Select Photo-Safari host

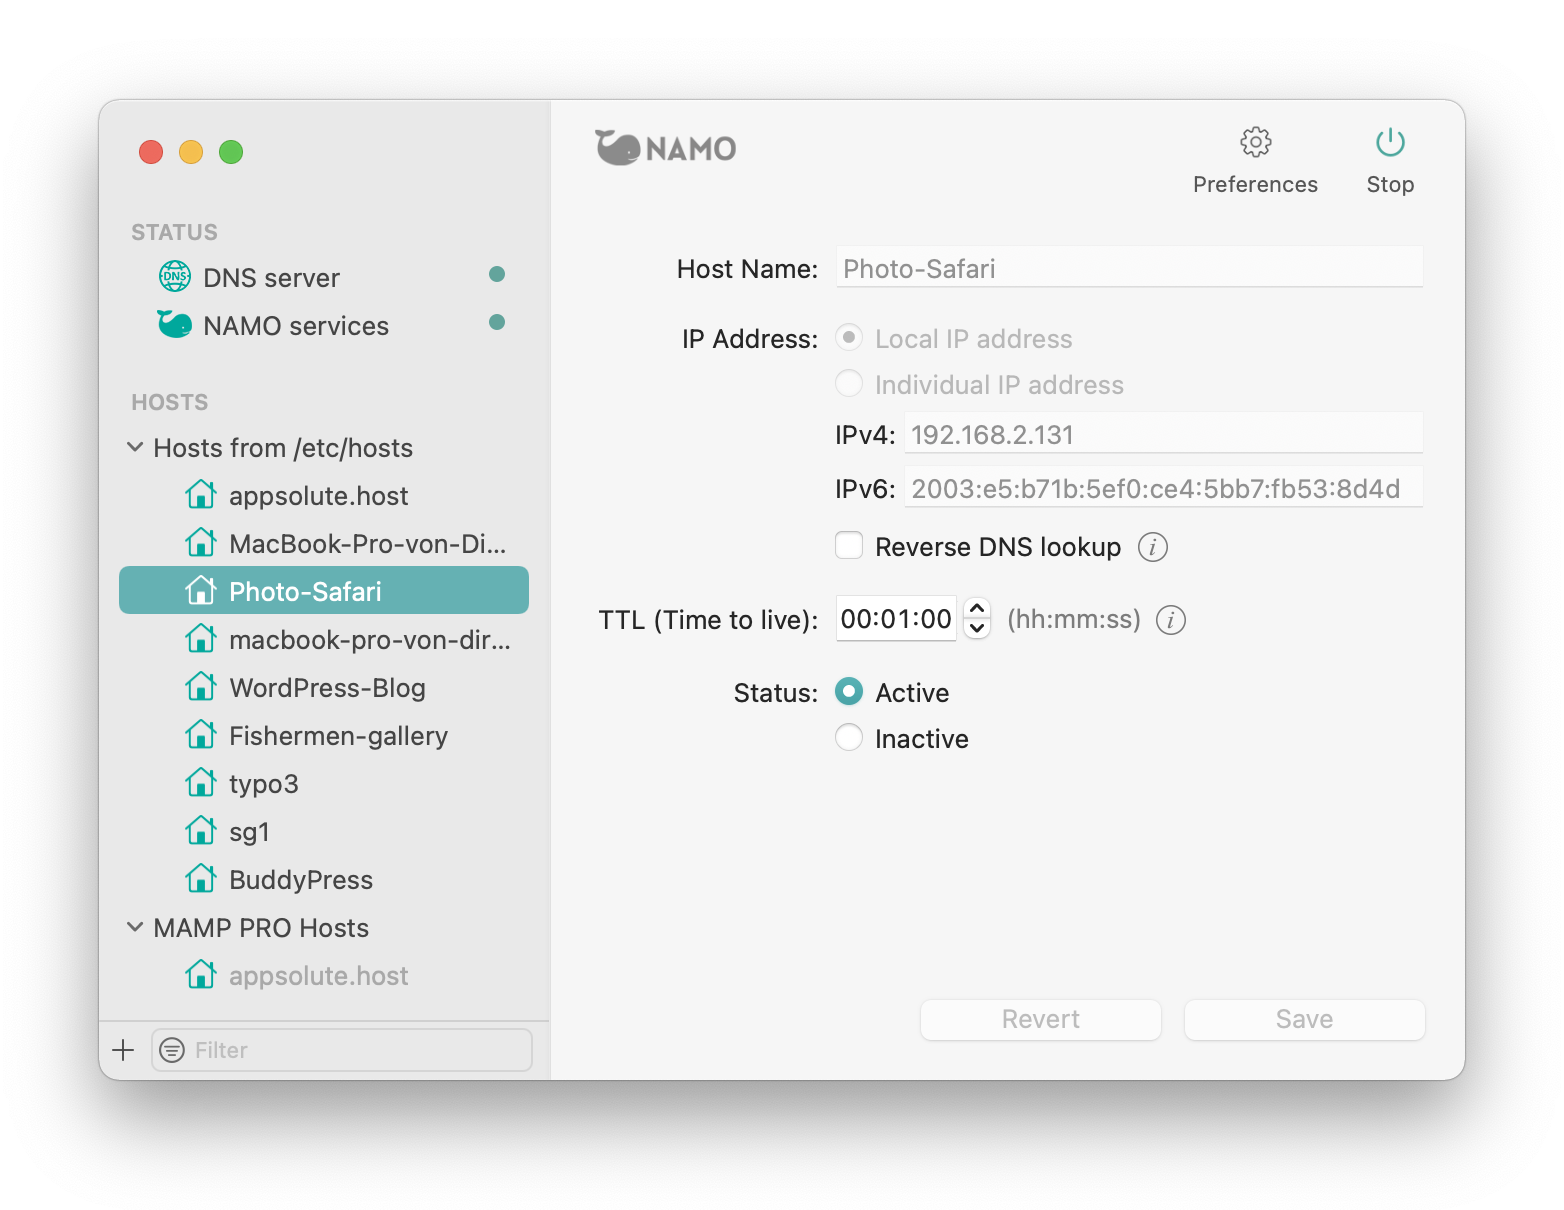(x=324, y=590)
